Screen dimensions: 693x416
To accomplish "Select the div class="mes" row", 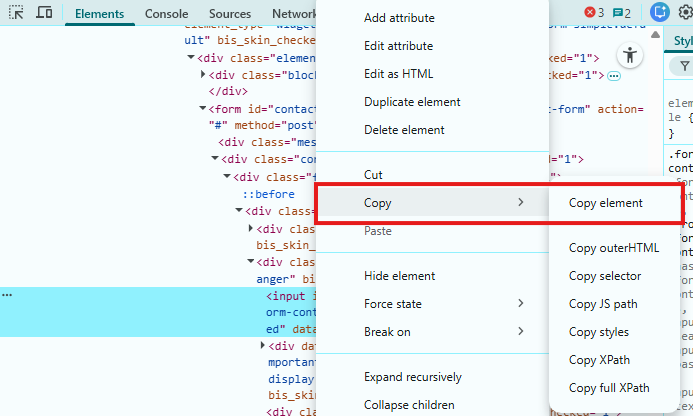I will coord(267,142).
